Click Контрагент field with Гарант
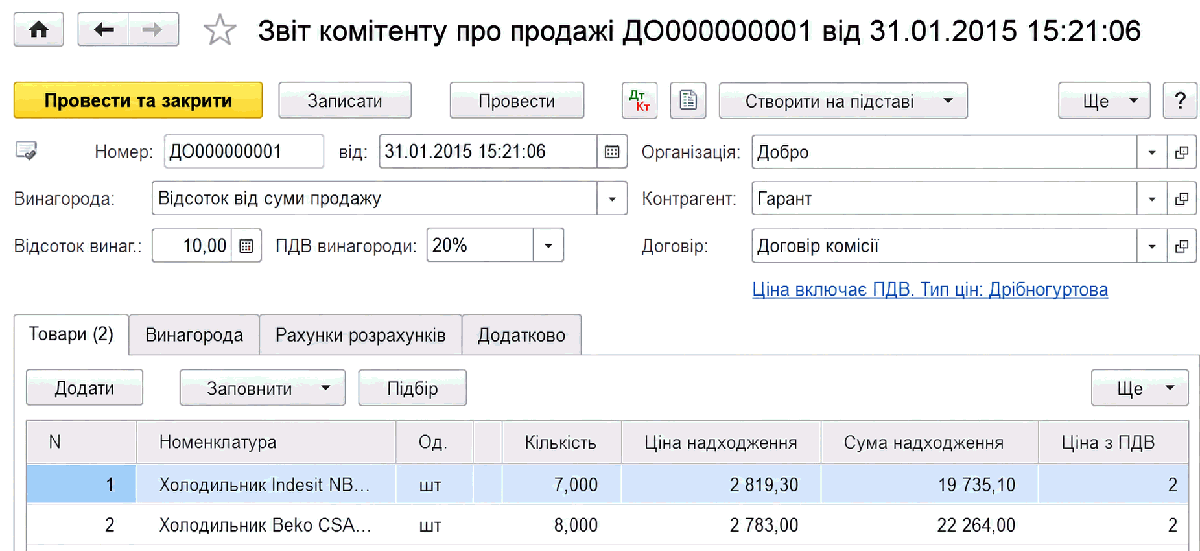The image size is (1200, 551). tap(945, 198)
